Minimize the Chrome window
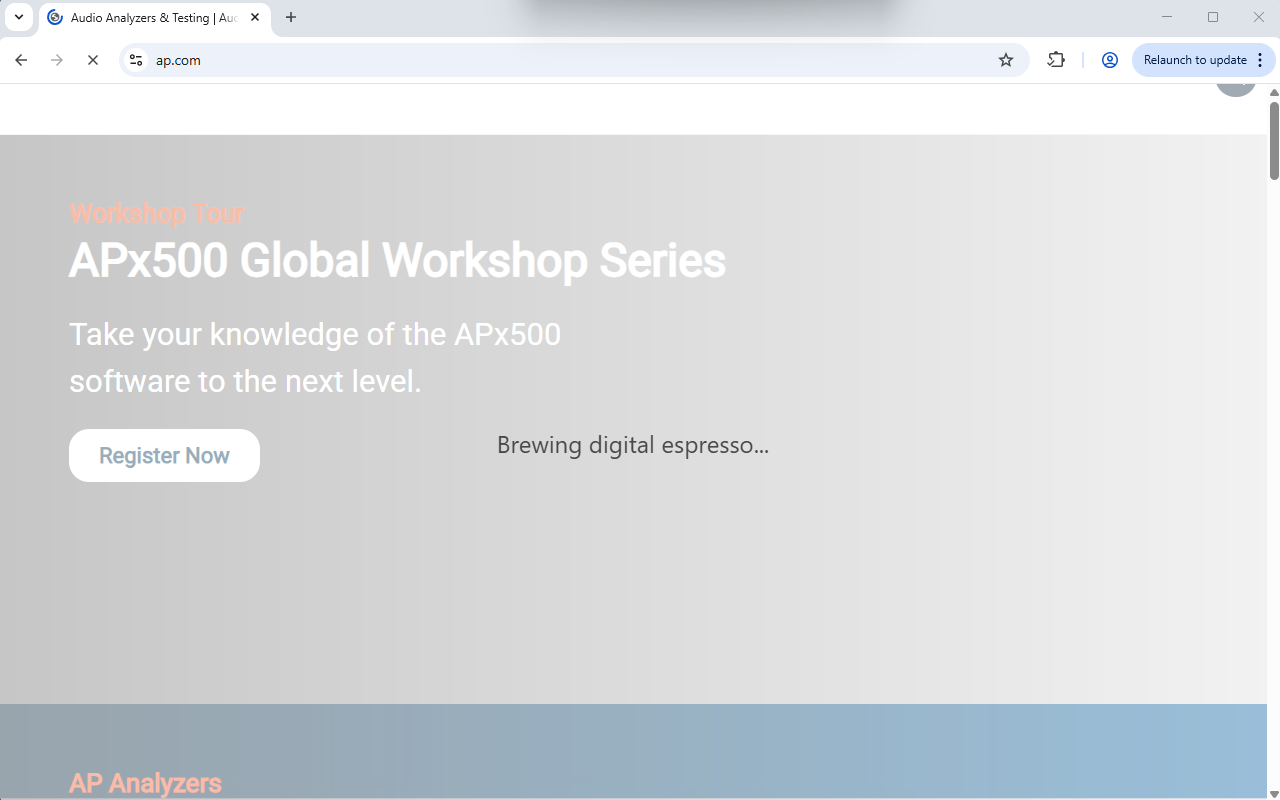Viewport: 1280px width, 800px height. point(1167,17)
